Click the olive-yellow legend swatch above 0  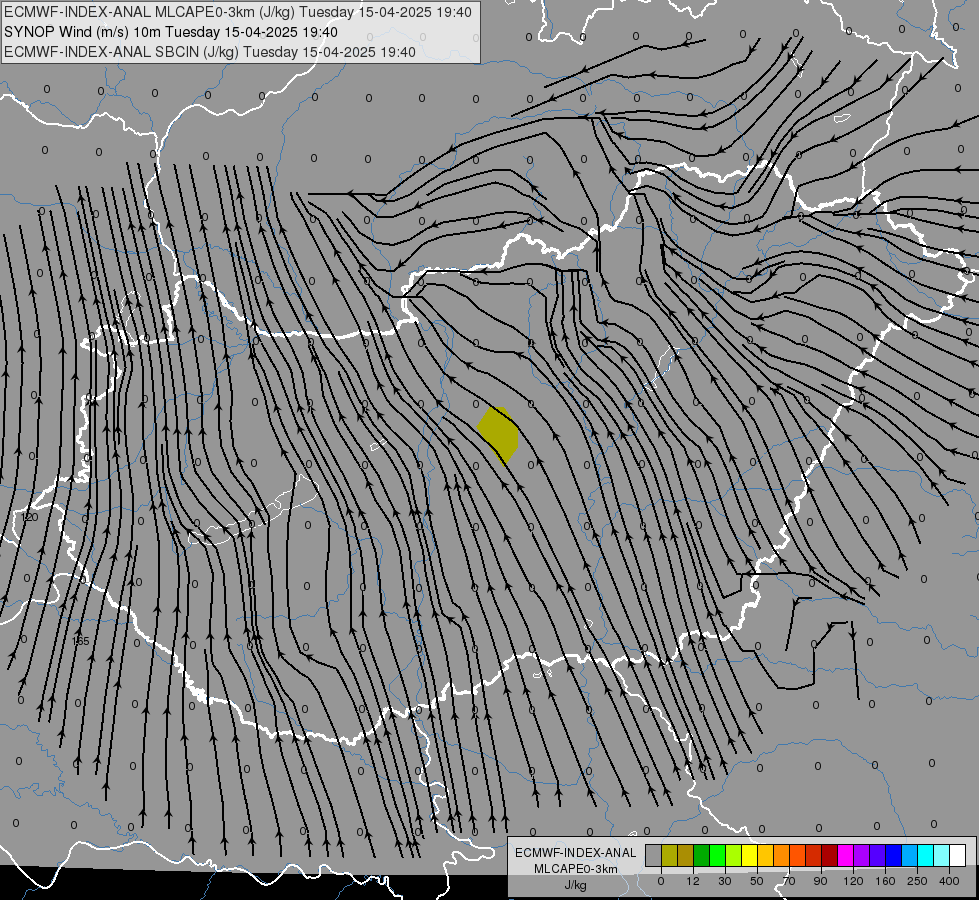[670, 855]
